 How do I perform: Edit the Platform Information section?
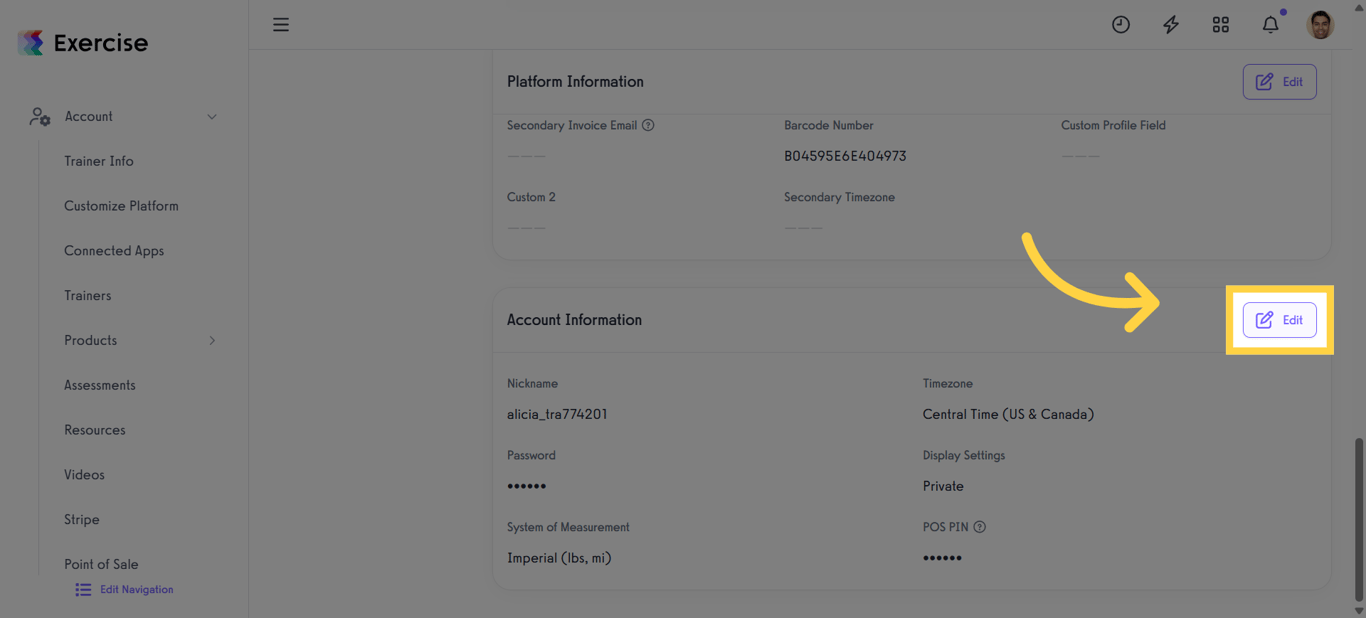(x=1279, y=82)
